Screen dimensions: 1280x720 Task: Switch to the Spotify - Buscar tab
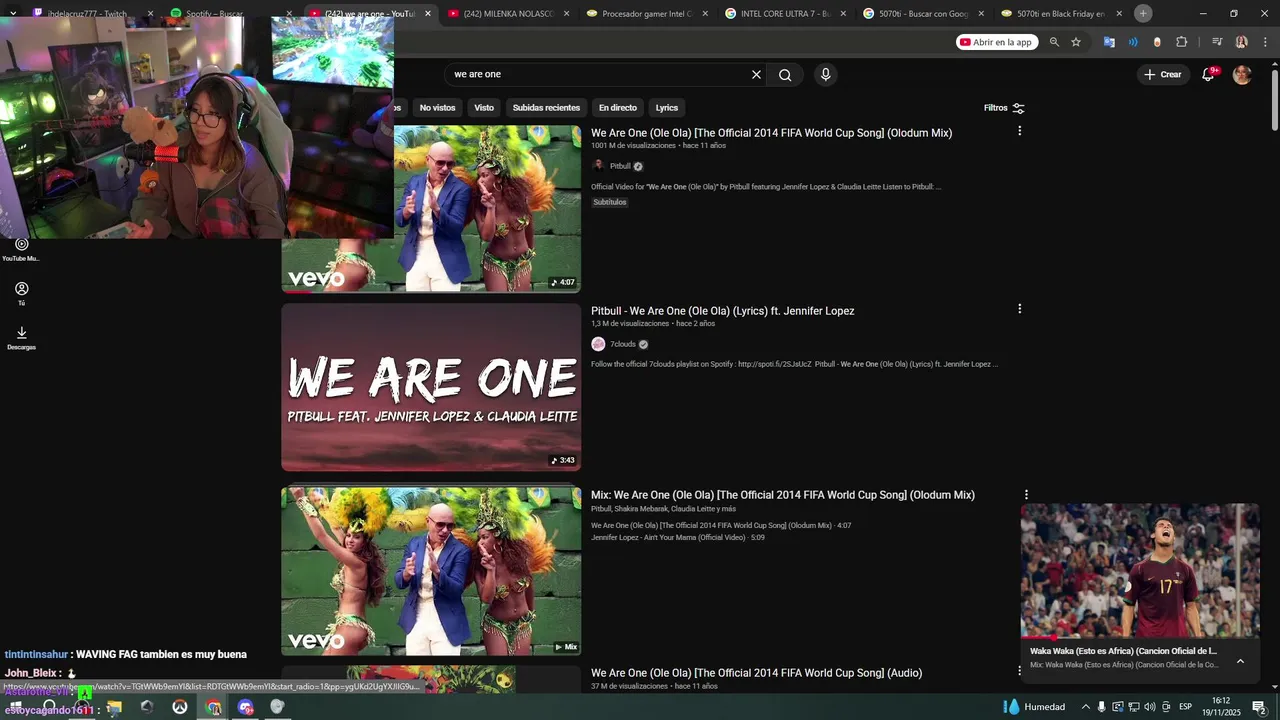[230, 14]
